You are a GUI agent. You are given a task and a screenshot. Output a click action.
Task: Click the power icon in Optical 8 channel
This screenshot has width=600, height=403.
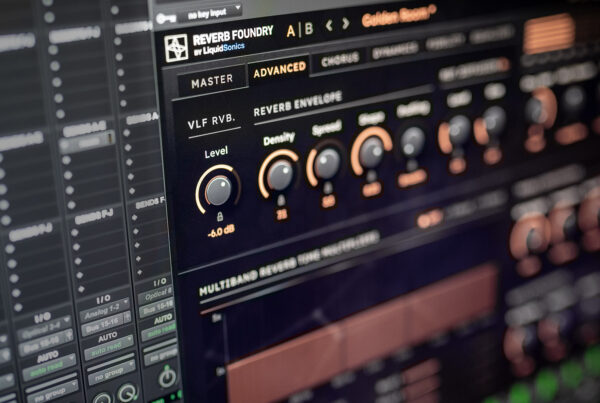point(168,377)
